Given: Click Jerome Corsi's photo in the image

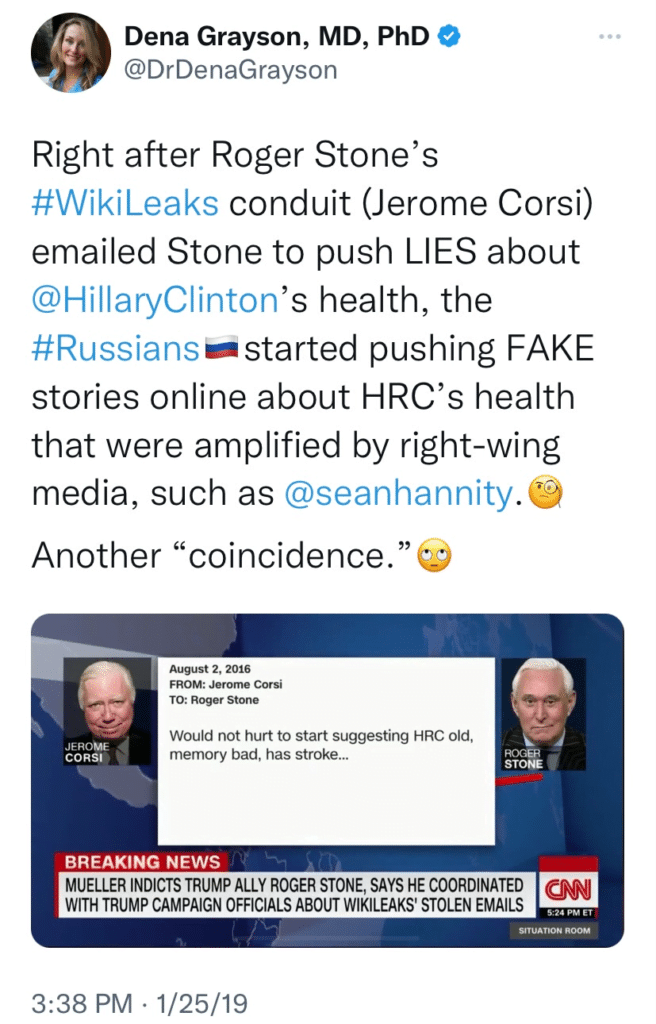Looking at the screenshot, I should pos(107,712).
